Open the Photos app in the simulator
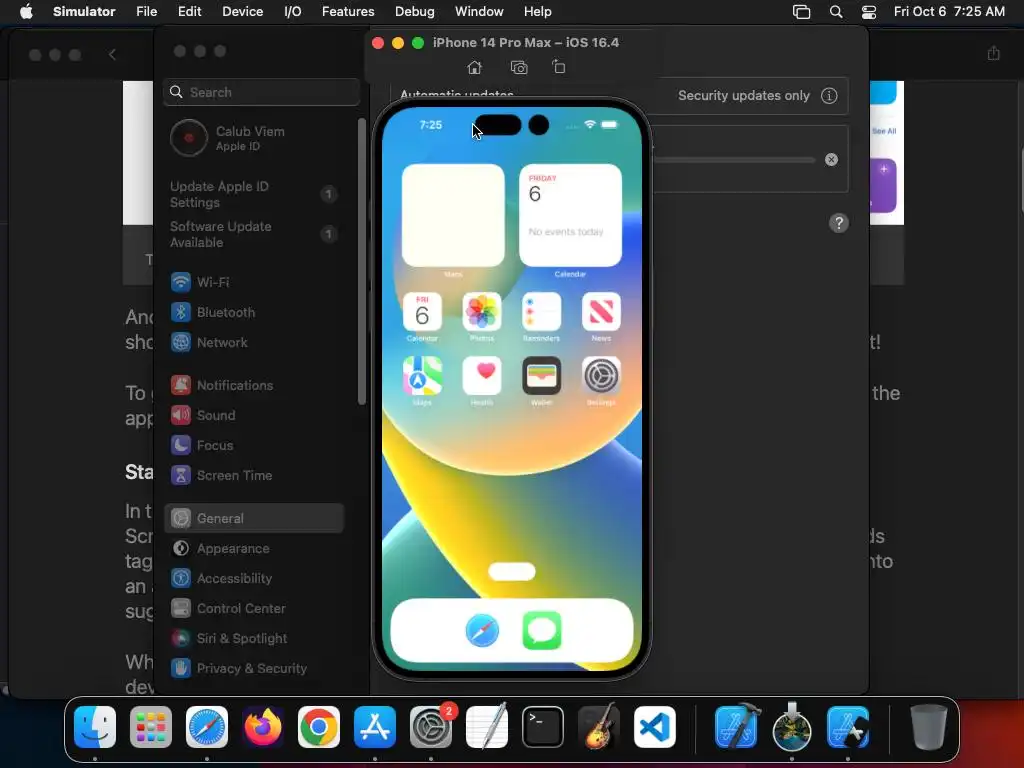1024x768 pixels. (x=482, y=312)
